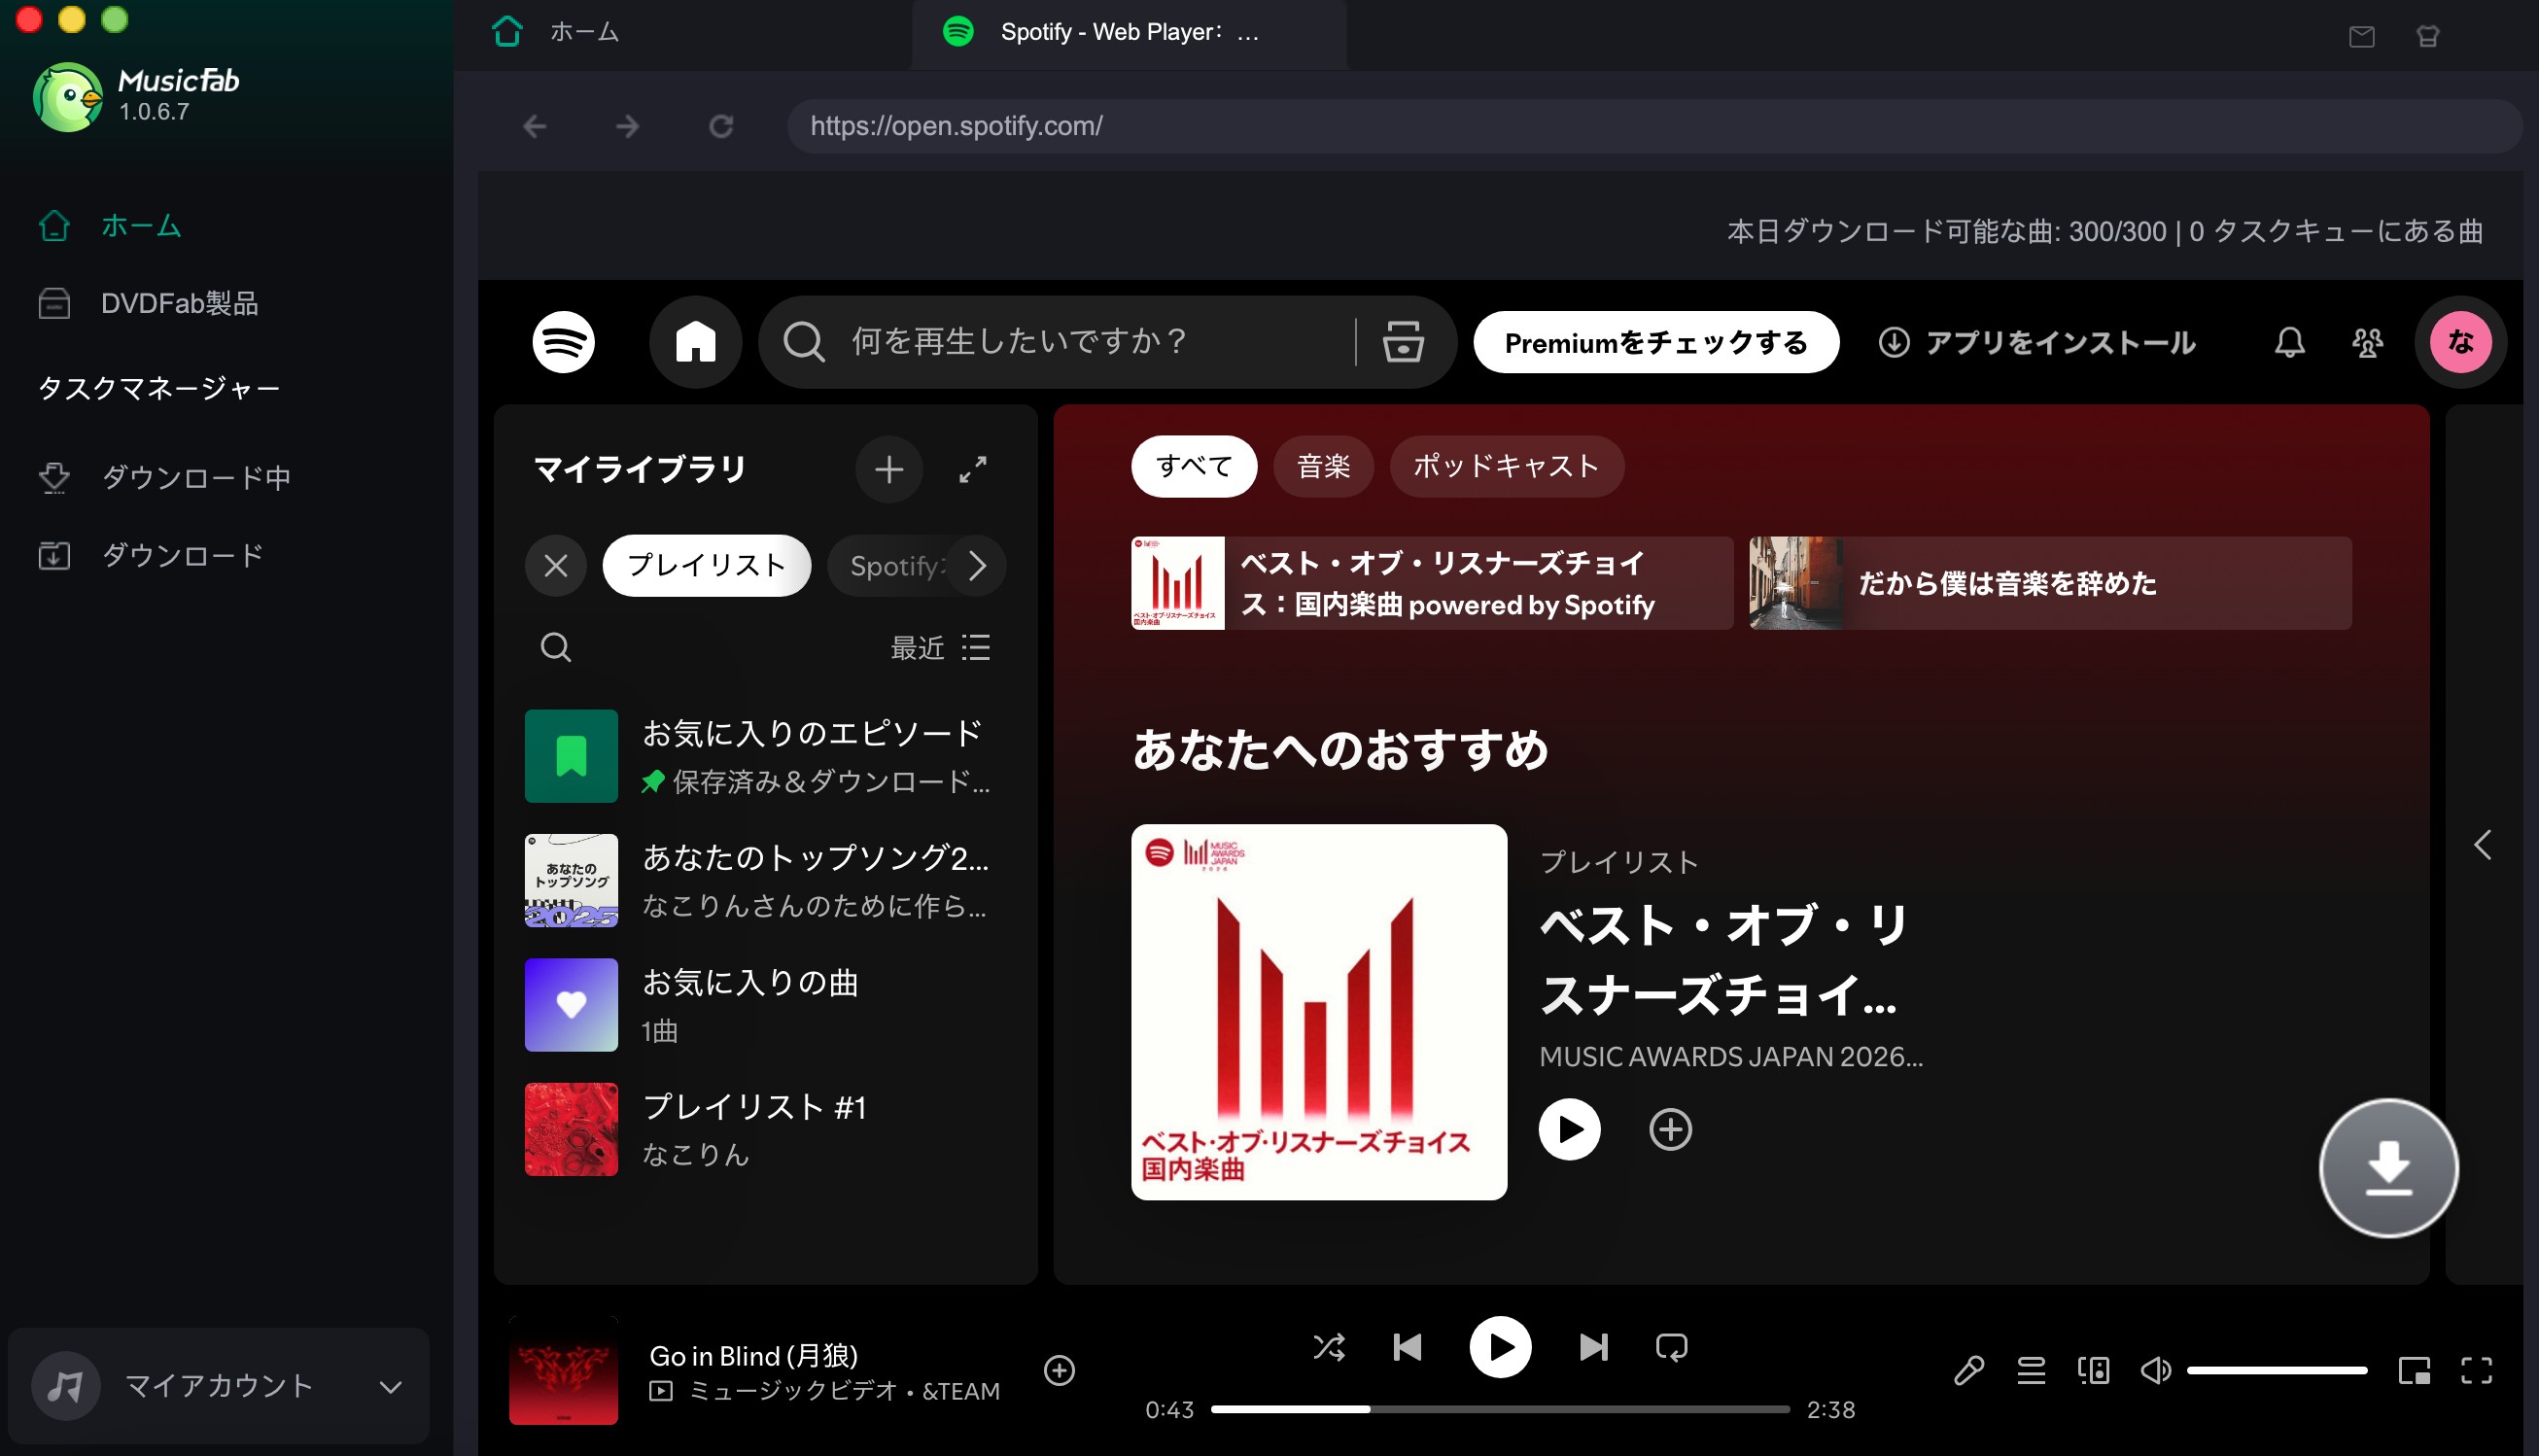Image resolution: width=2539 pixels, height=1456 pixels.
Task: Click the shop icon in title bar
Action: [2428, 37]
